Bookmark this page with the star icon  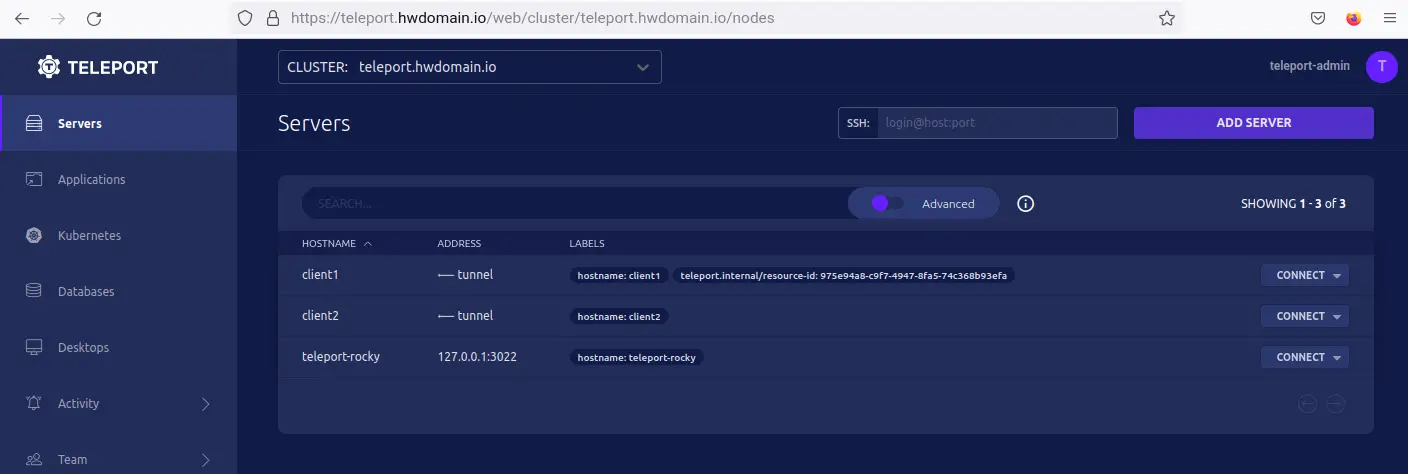coord(1166,18)
